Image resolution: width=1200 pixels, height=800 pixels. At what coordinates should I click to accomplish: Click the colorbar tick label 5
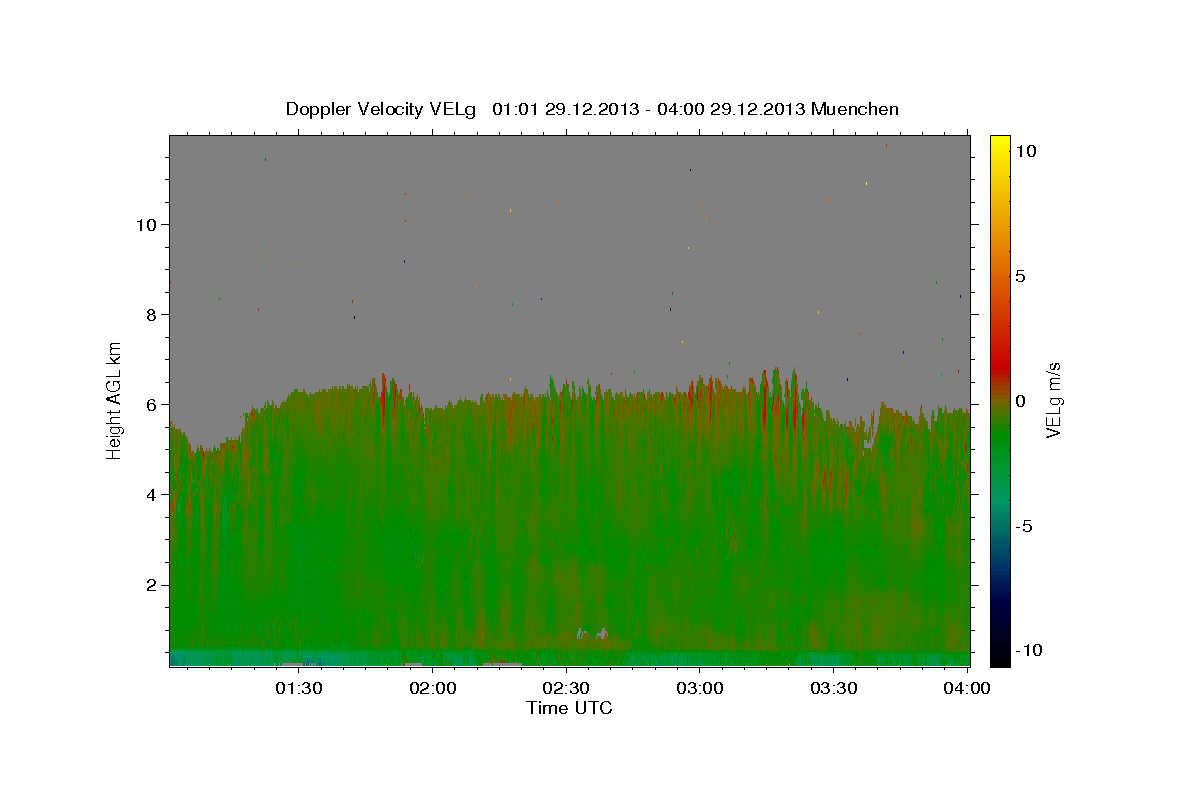tap(1020, 276)
